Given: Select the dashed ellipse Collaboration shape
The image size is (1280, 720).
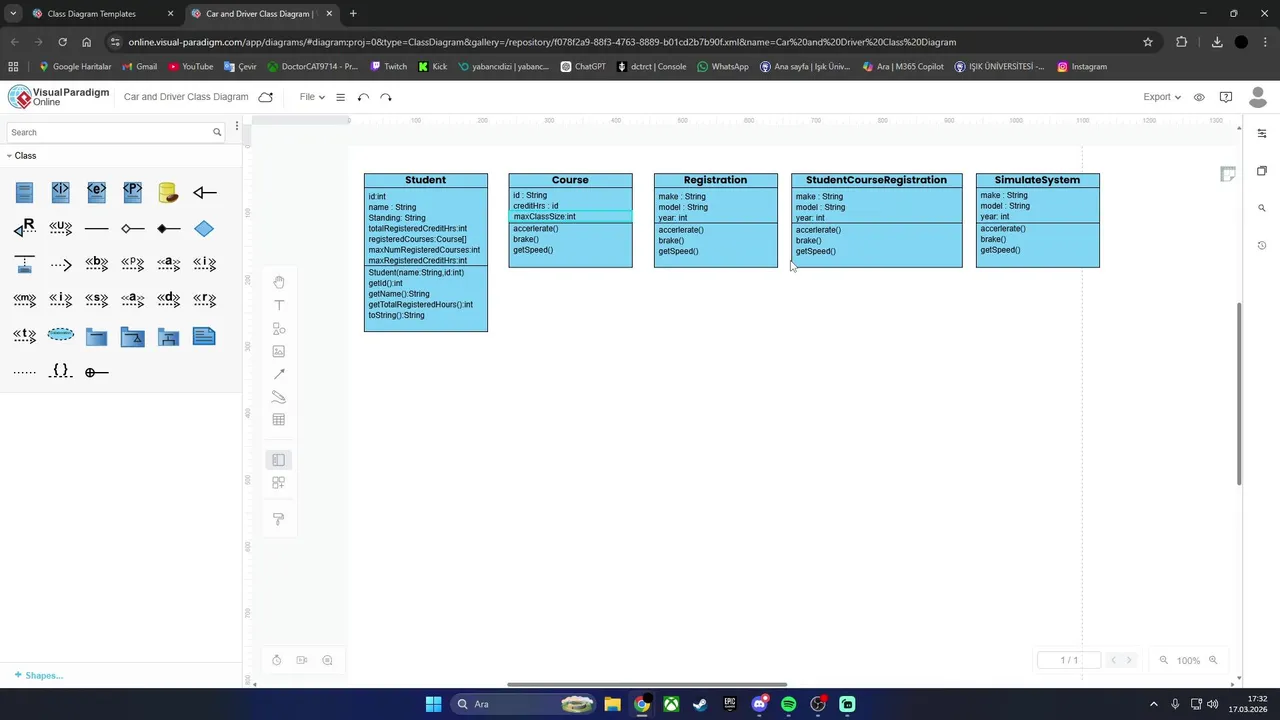Looking at the screenshot, I should click(x=61, y=334).
